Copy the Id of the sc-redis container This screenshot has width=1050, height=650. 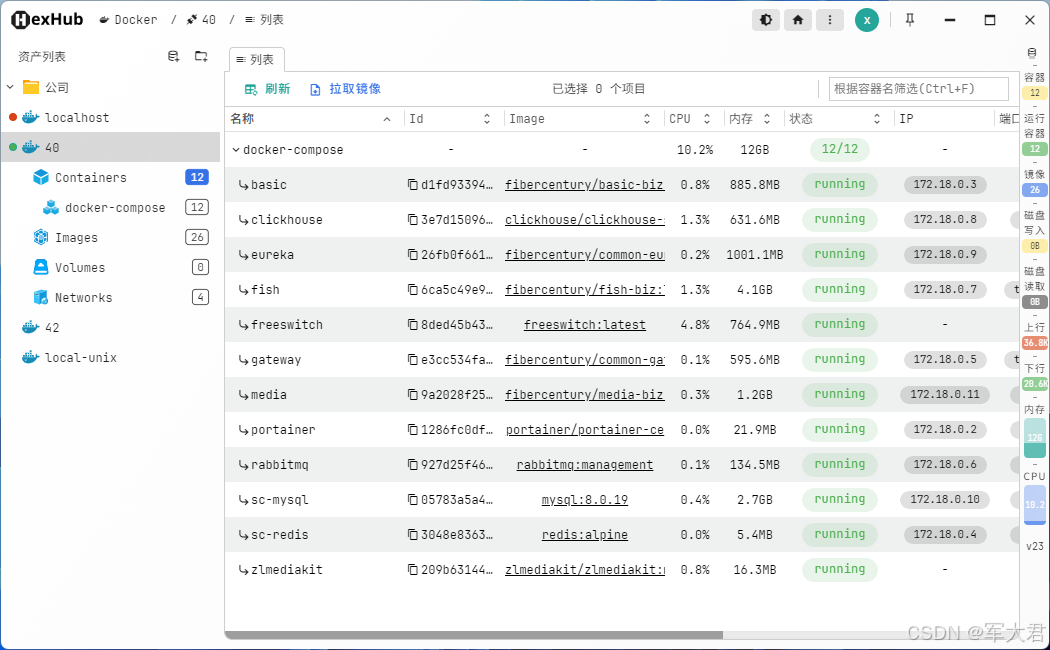pyautogui.click(x=412, y=535)
